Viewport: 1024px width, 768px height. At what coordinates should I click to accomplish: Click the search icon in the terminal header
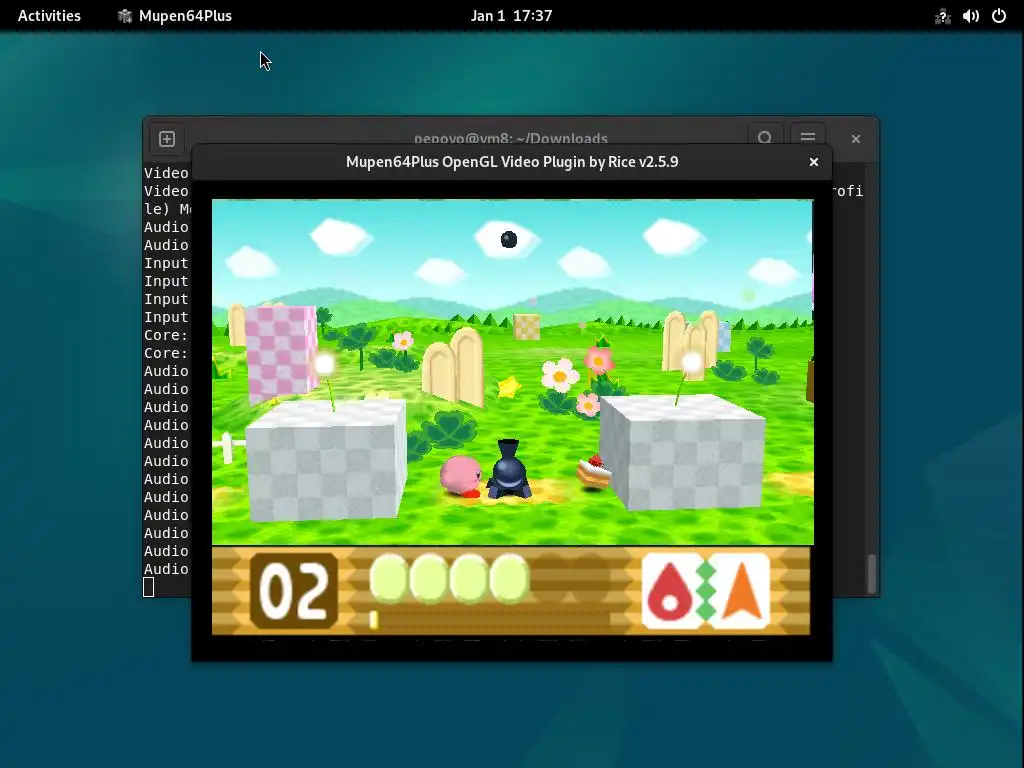pyautogui.click(x=765, y=138)
